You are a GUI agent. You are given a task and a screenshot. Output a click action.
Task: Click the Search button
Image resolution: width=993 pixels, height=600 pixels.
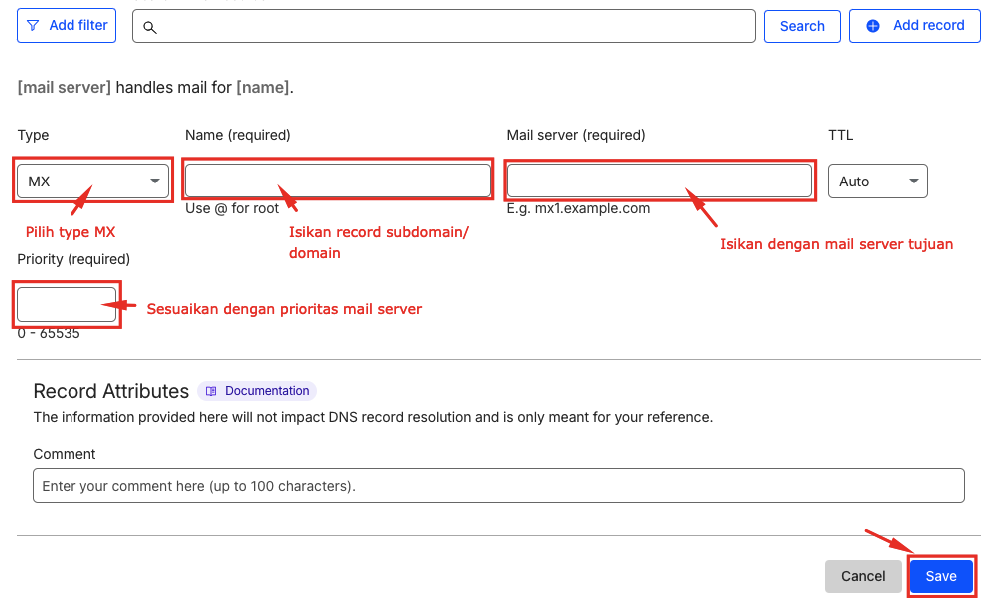802,25
